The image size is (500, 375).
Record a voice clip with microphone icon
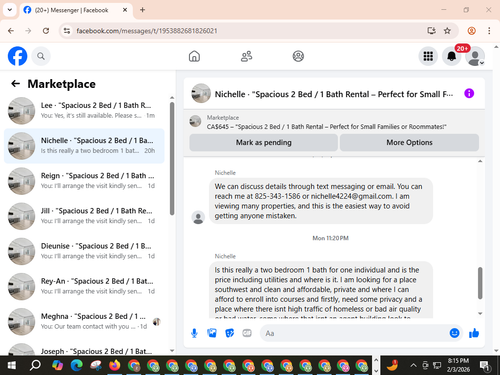point(194,333)
